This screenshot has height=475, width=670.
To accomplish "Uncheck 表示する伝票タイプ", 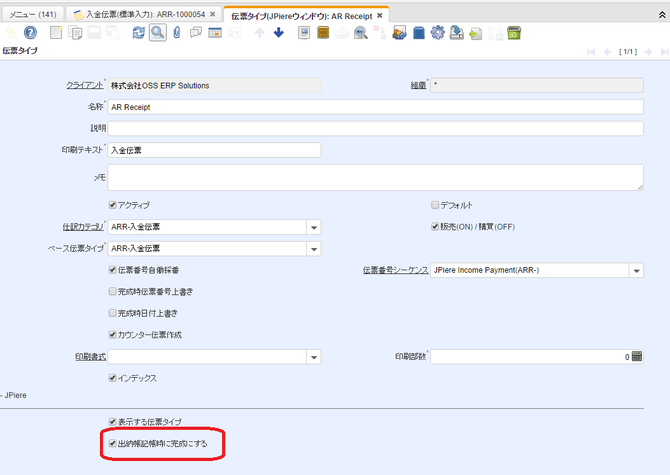I will coord(112,422).
